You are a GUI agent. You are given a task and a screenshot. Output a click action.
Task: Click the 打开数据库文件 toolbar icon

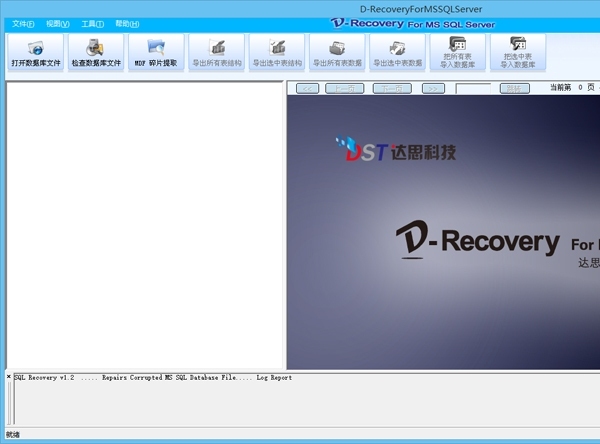(36, 52)
